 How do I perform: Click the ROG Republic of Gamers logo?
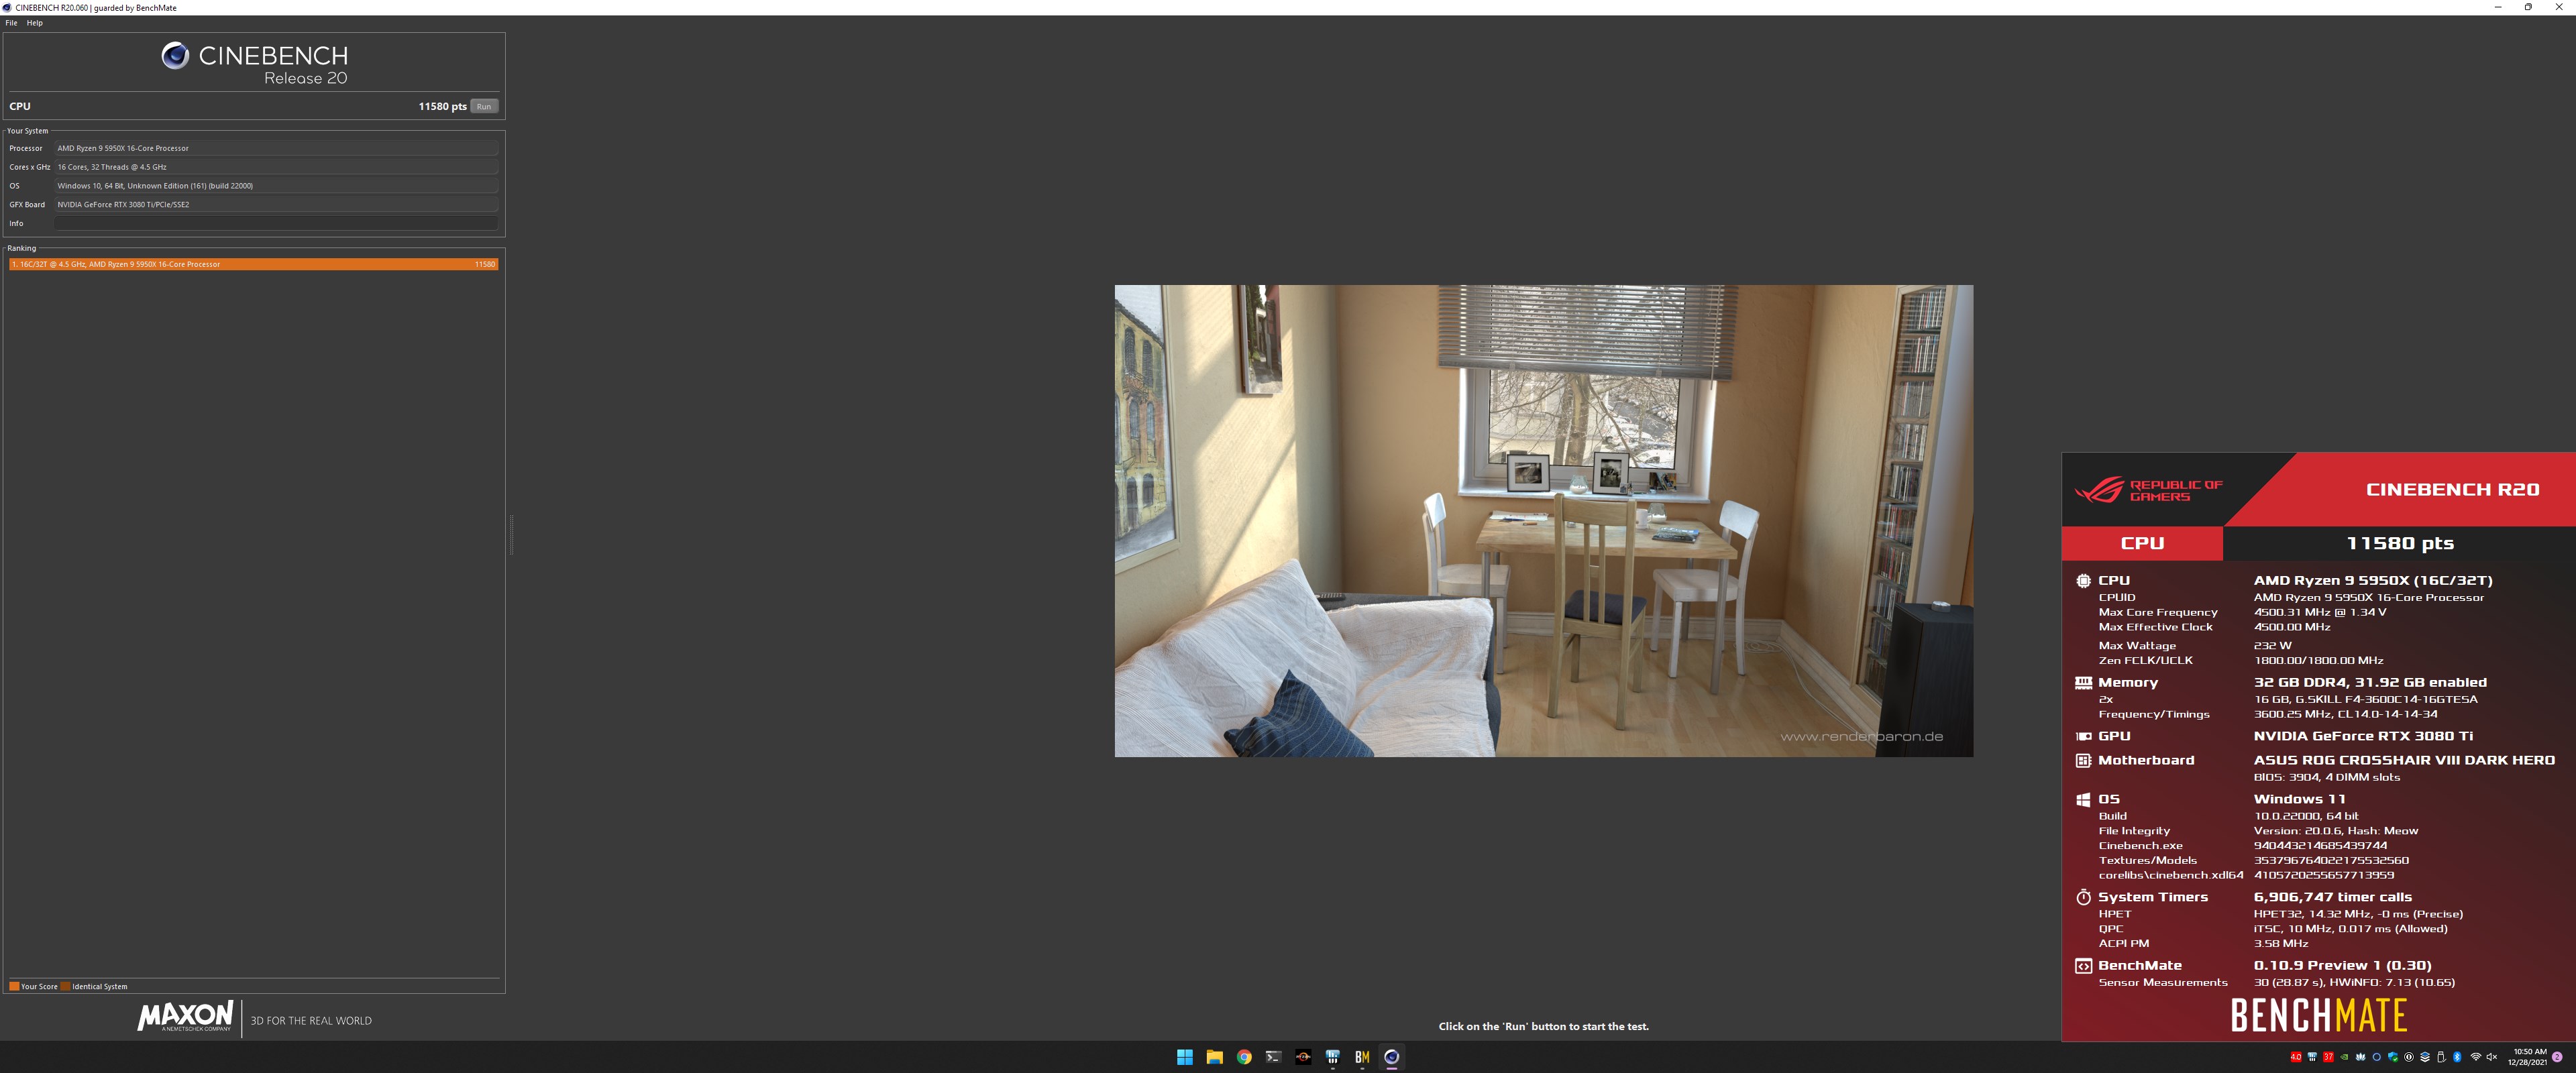coord(2148,490)
